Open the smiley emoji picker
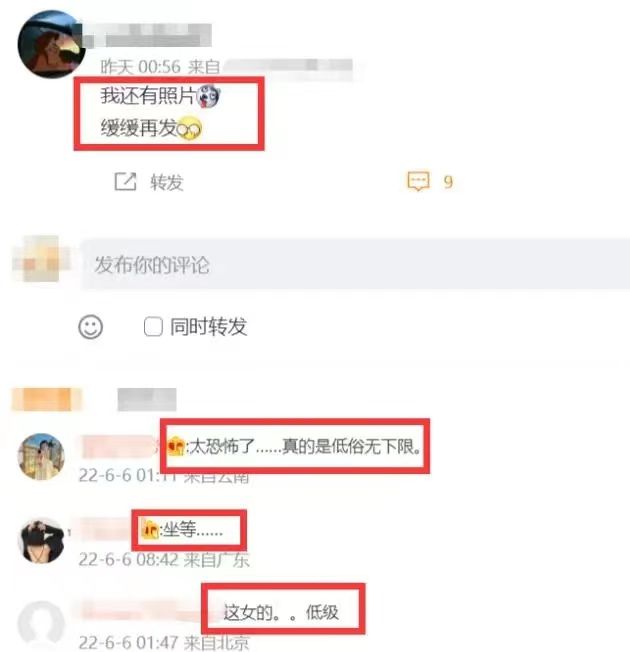Image resolution: width=630 pixels, height=652 pixels. tap(91, 327)
